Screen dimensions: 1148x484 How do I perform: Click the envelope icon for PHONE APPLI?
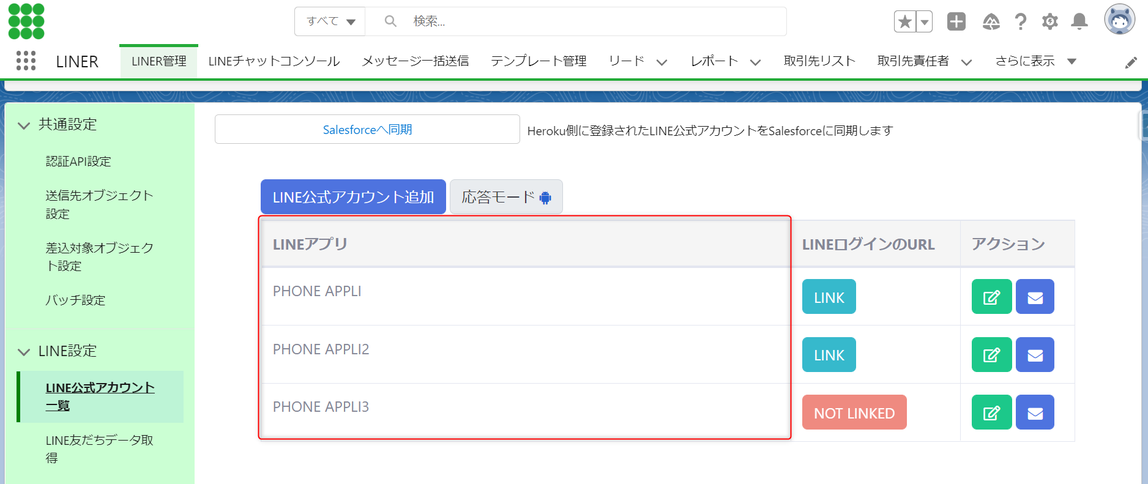pyautogui.click(x=1035, y=297)
